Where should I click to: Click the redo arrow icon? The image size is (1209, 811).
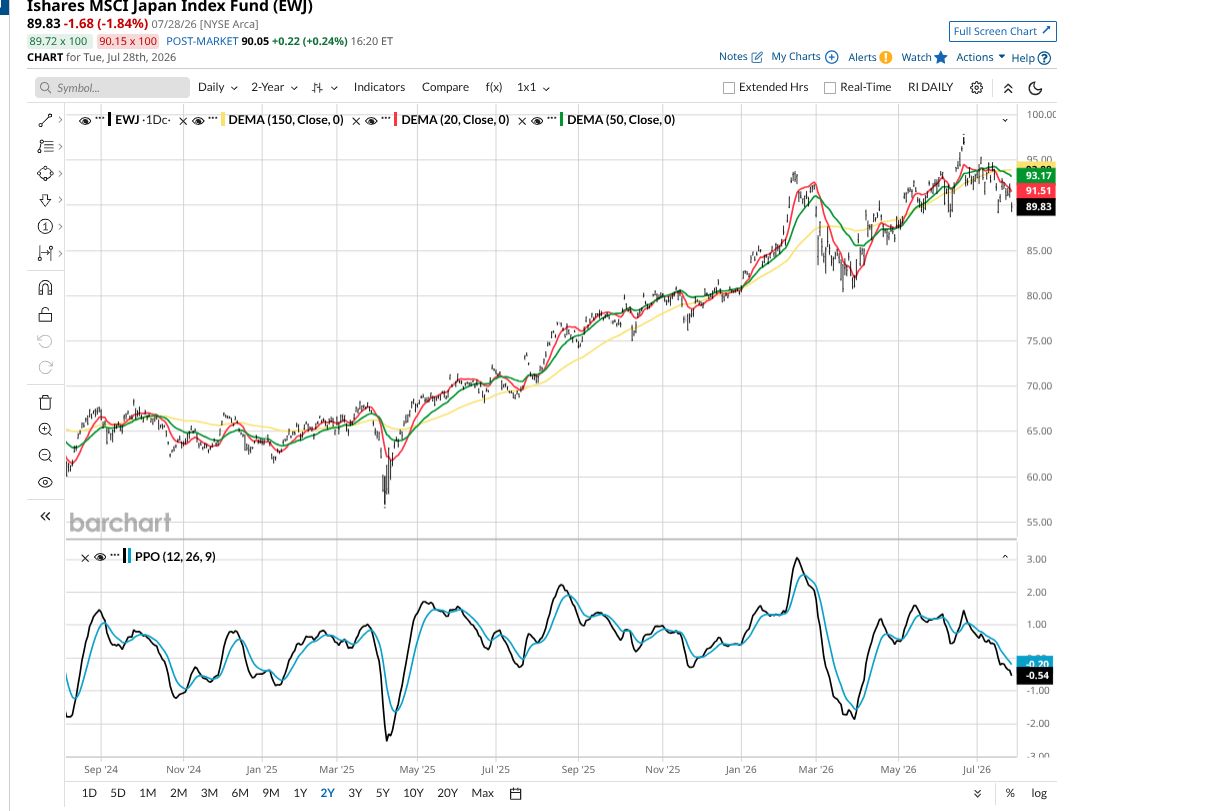click(x=45, y=367)
